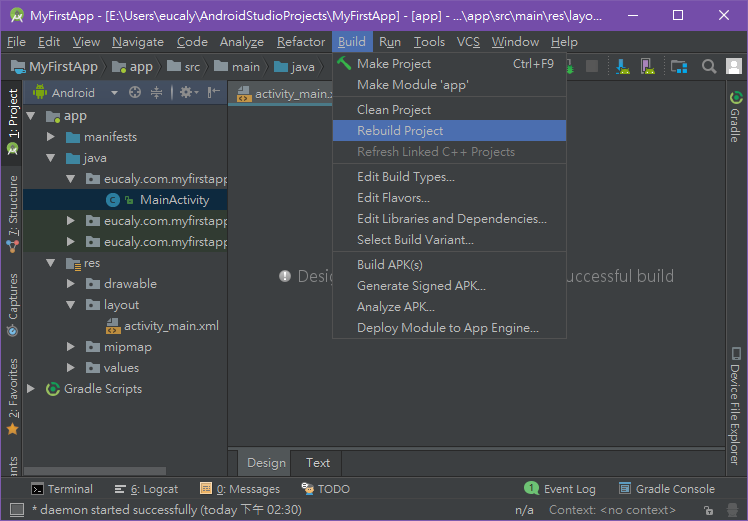Click the Collapse All icon in Project panel
Image resolution: width=748 pixels, height=521 pixels.
coord(156,92)
